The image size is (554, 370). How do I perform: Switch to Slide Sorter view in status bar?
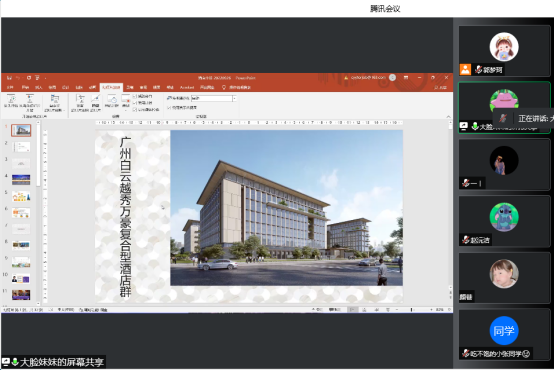pos(364,310)
